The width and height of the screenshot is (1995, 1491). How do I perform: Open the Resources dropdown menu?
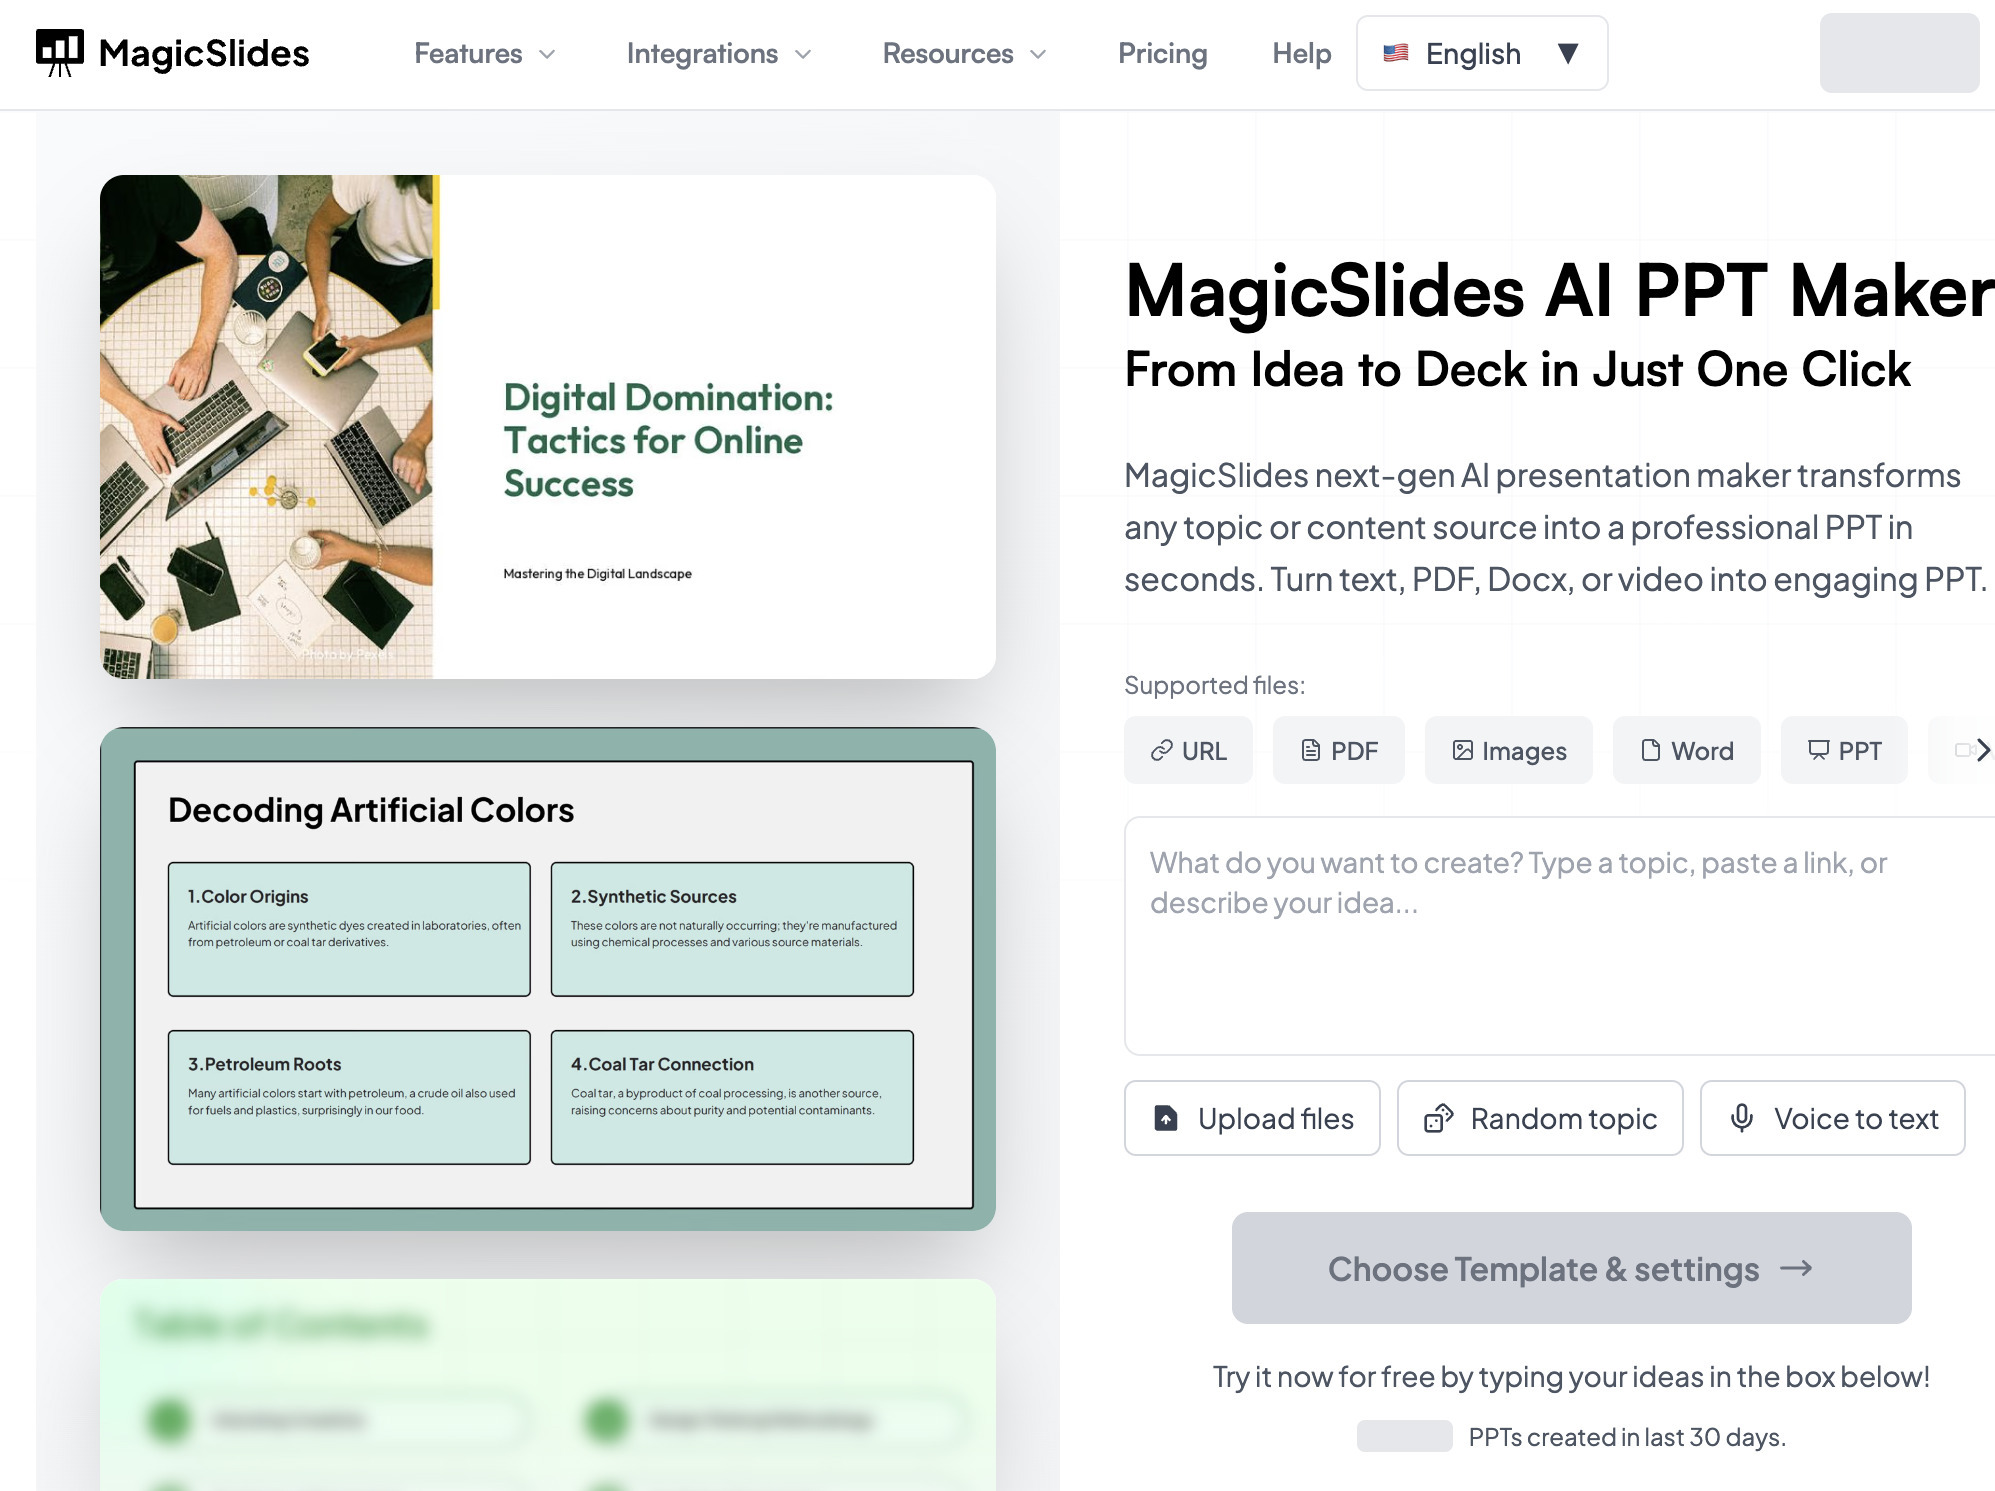click(965, 54)
